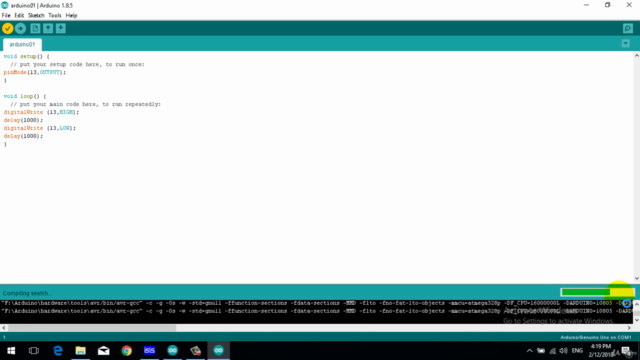This screenshot has height=360, width=640.
Task: Click the network tray icon
Action: tap(553, 351)
